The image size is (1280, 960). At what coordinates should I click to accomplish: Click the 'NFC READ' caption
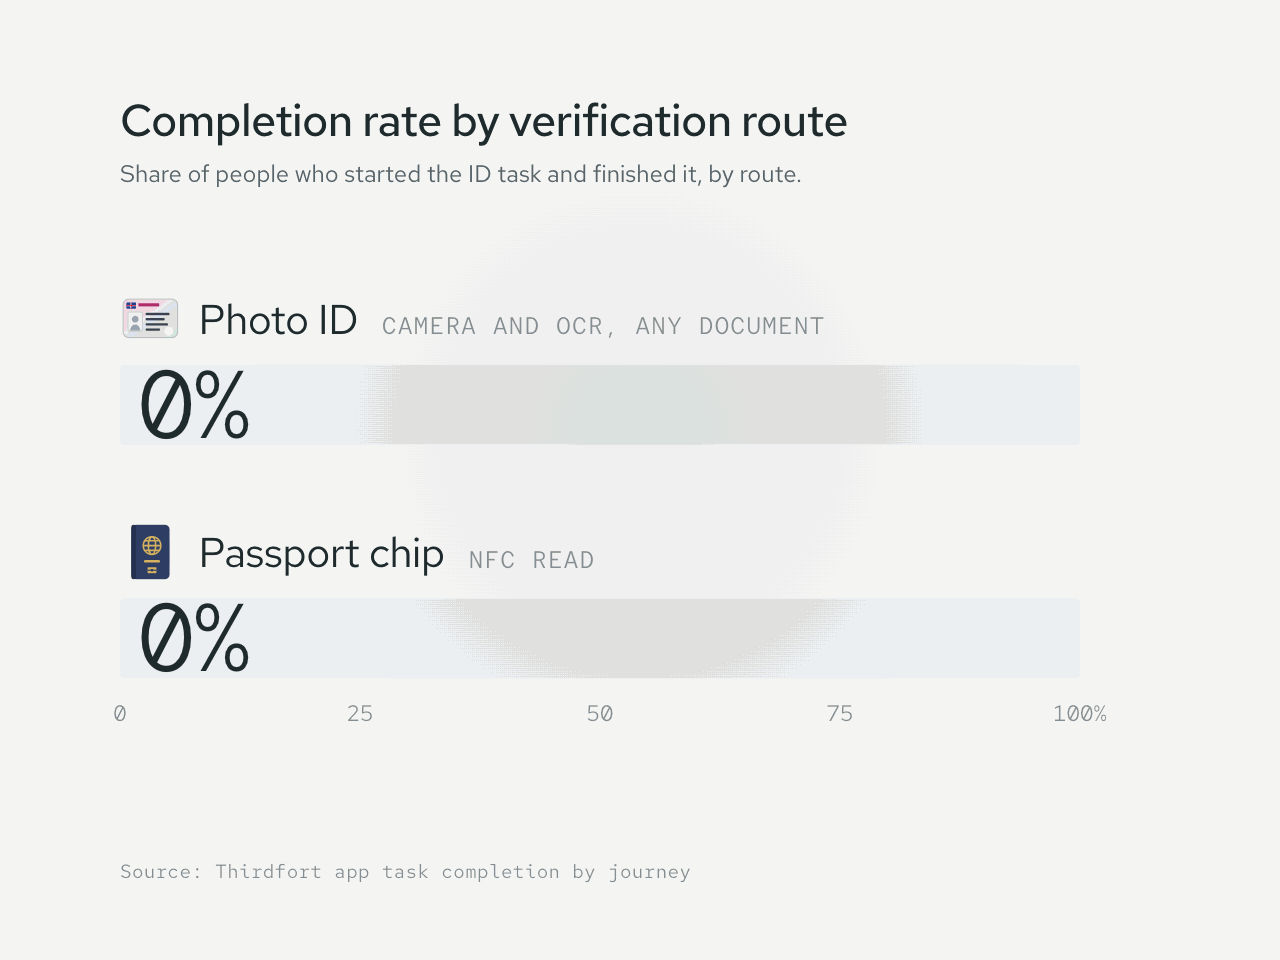(531, 560)
